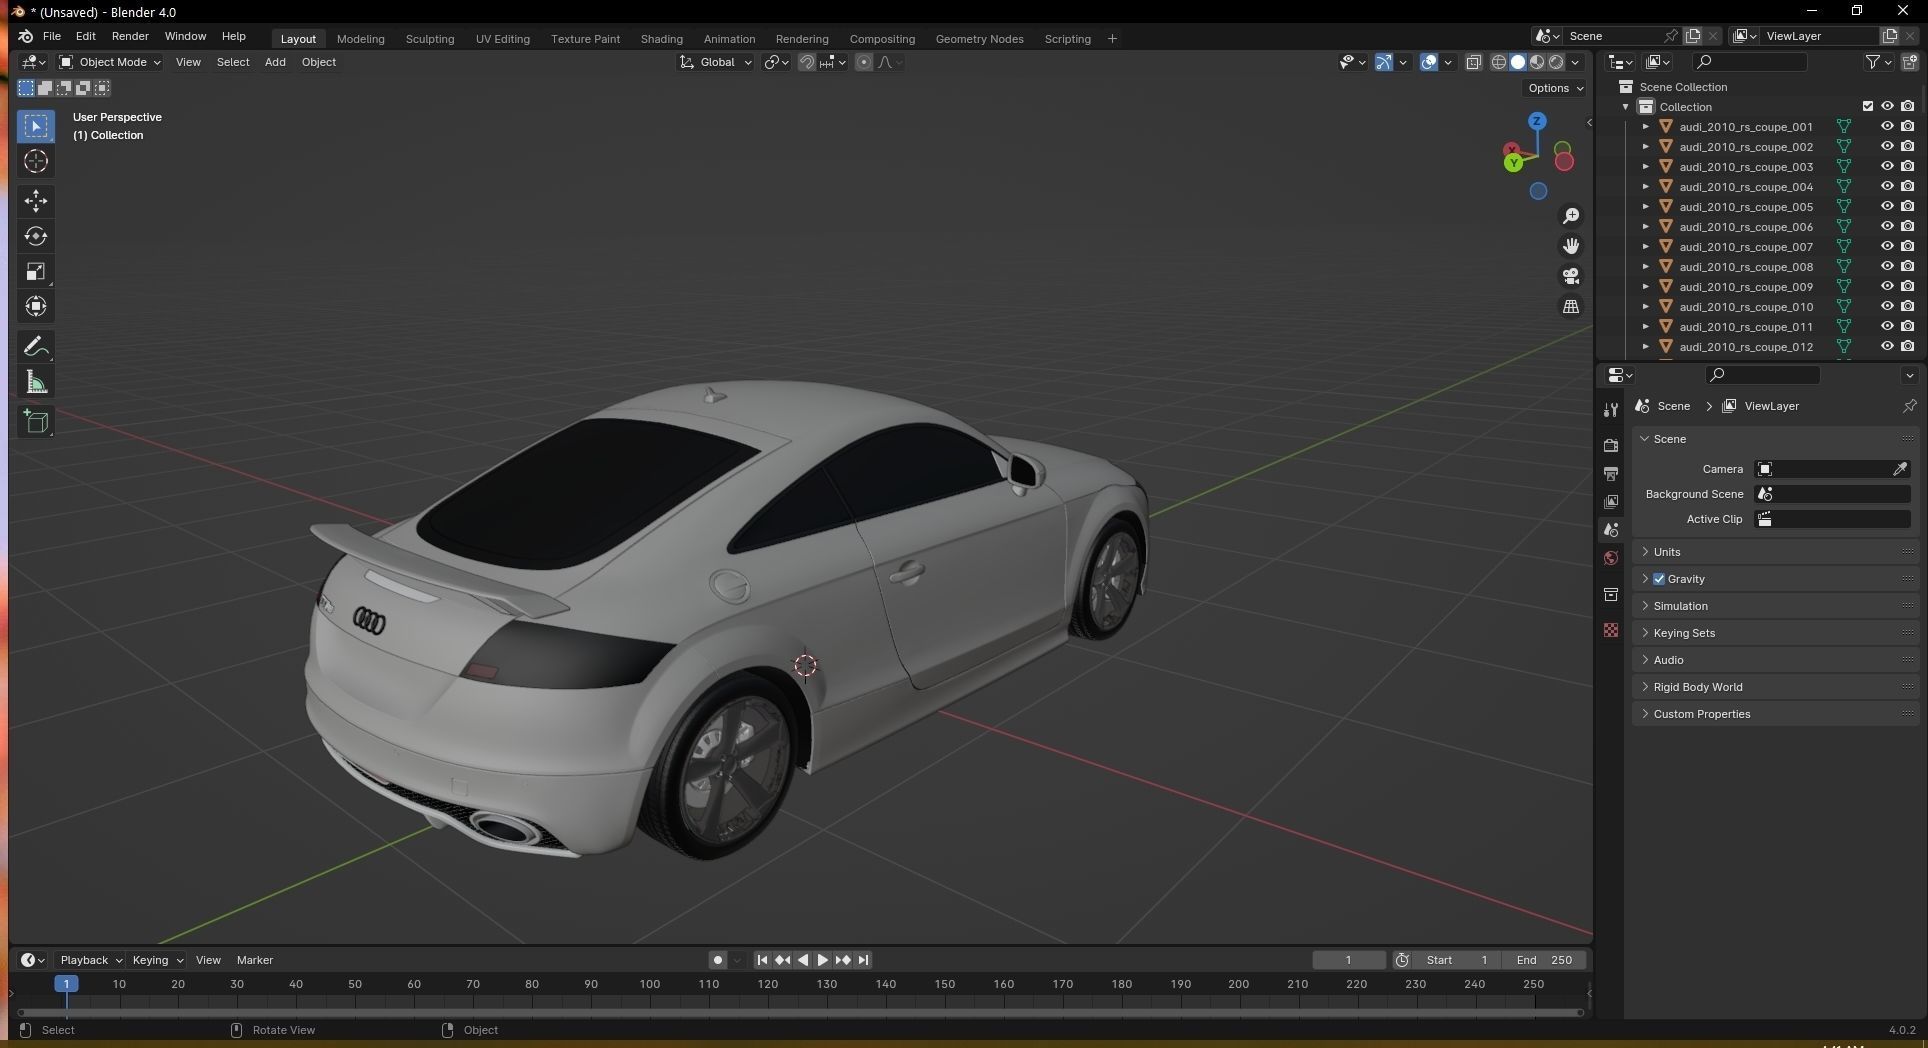
Task: Expand audi_2010_rs_coupe_008 tree item
Action: (1646, 266)
